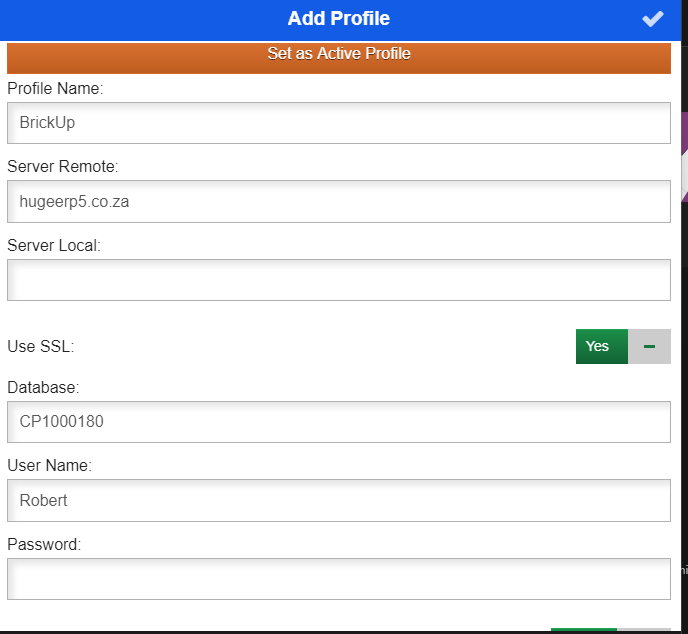The image size is (688, 634).
Task: Click the Password label
Action: coord(44,544)
